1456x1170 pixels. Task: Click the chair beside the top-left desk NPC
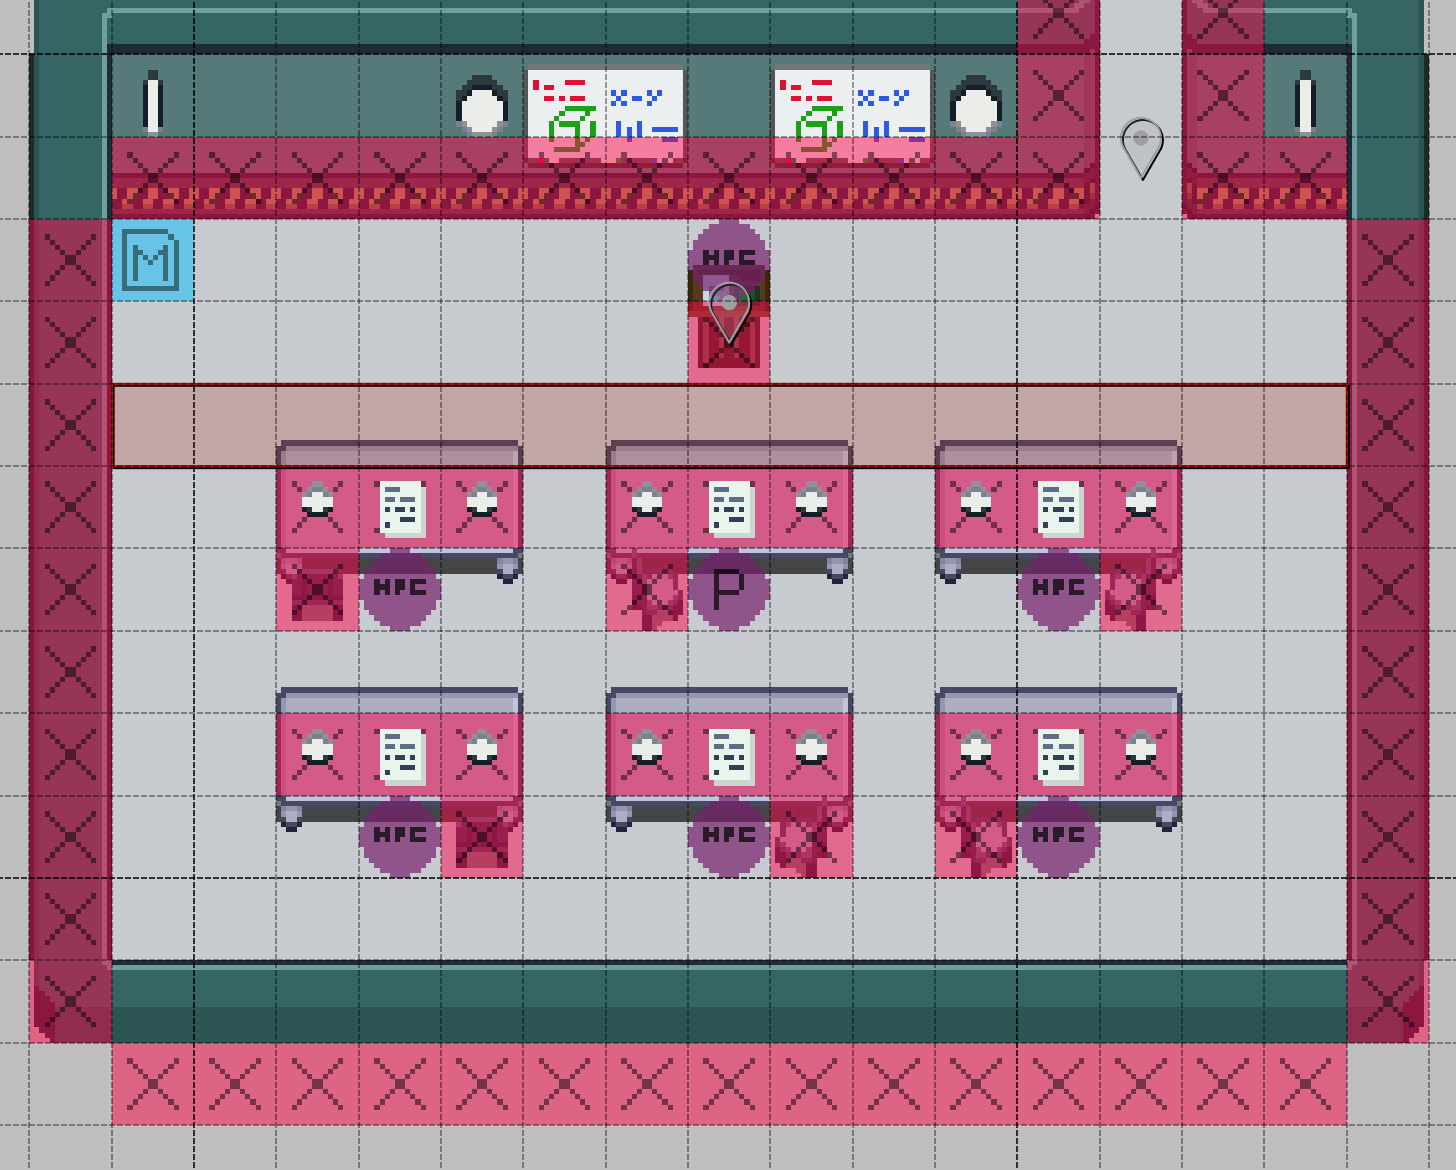(317, 591)
